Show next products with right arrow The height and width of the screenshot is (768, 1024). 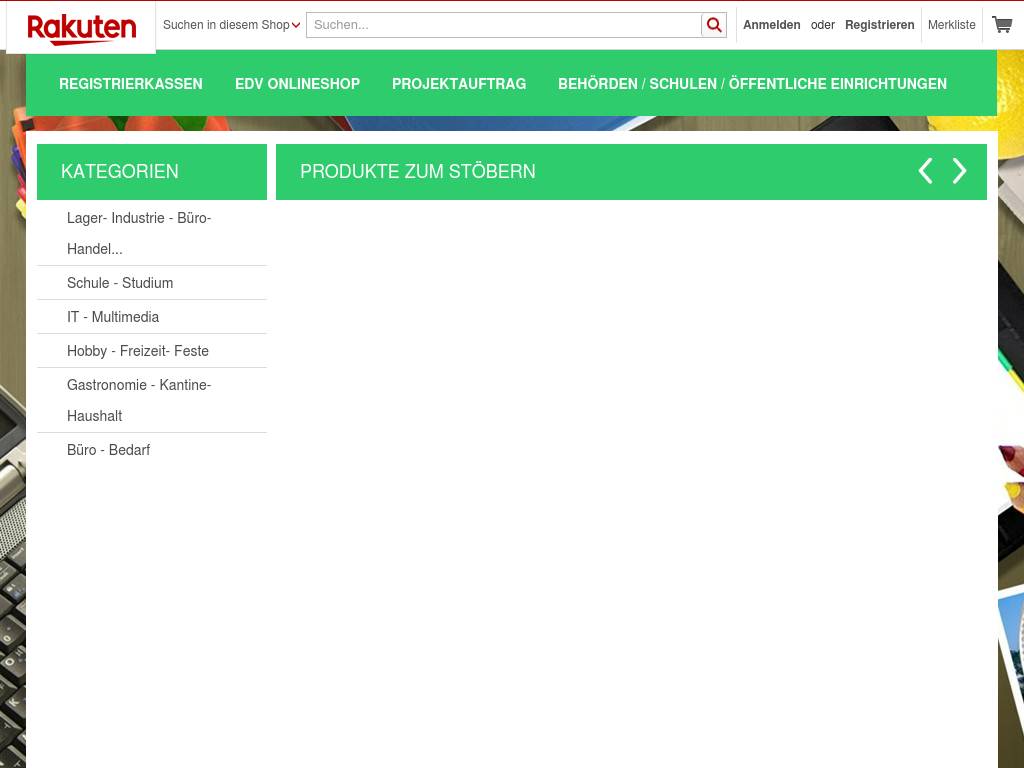pyautogui.click(x=959, y=172)
